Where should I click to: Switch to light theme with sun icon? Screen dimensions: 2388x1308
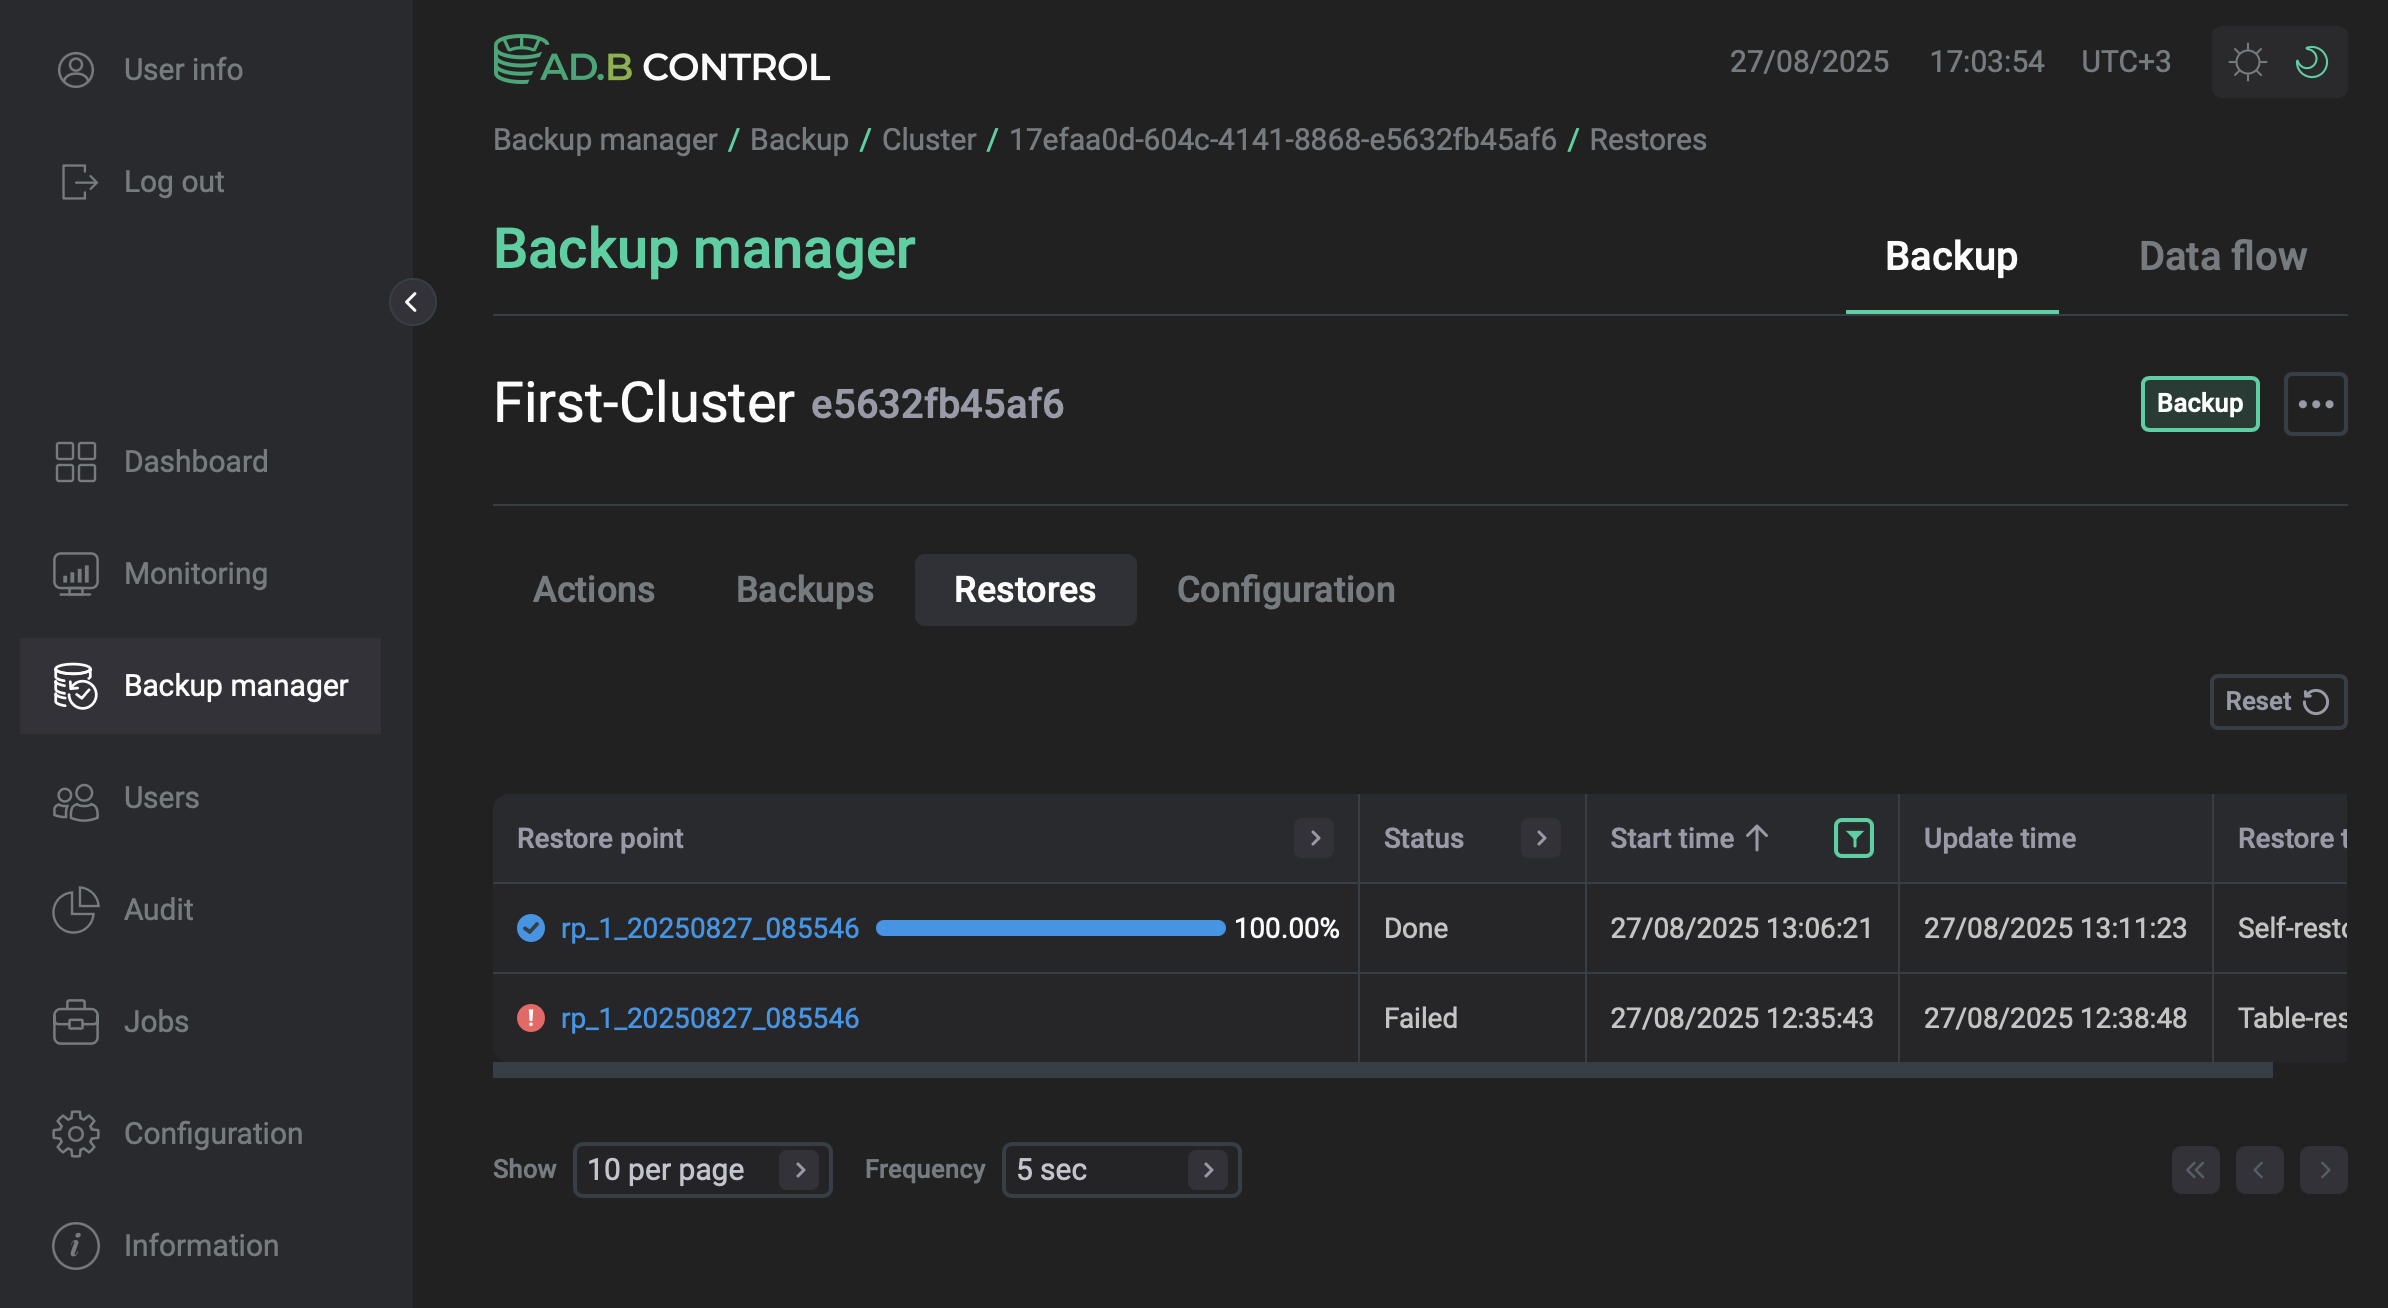2247,62
